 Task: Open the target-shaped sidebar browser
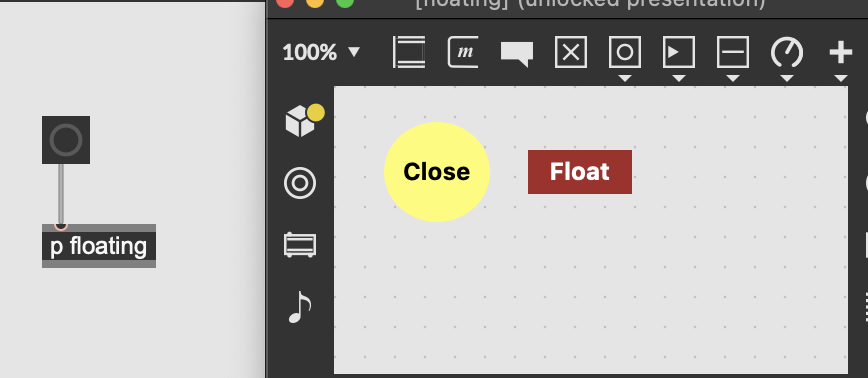[x=300, y=184]
